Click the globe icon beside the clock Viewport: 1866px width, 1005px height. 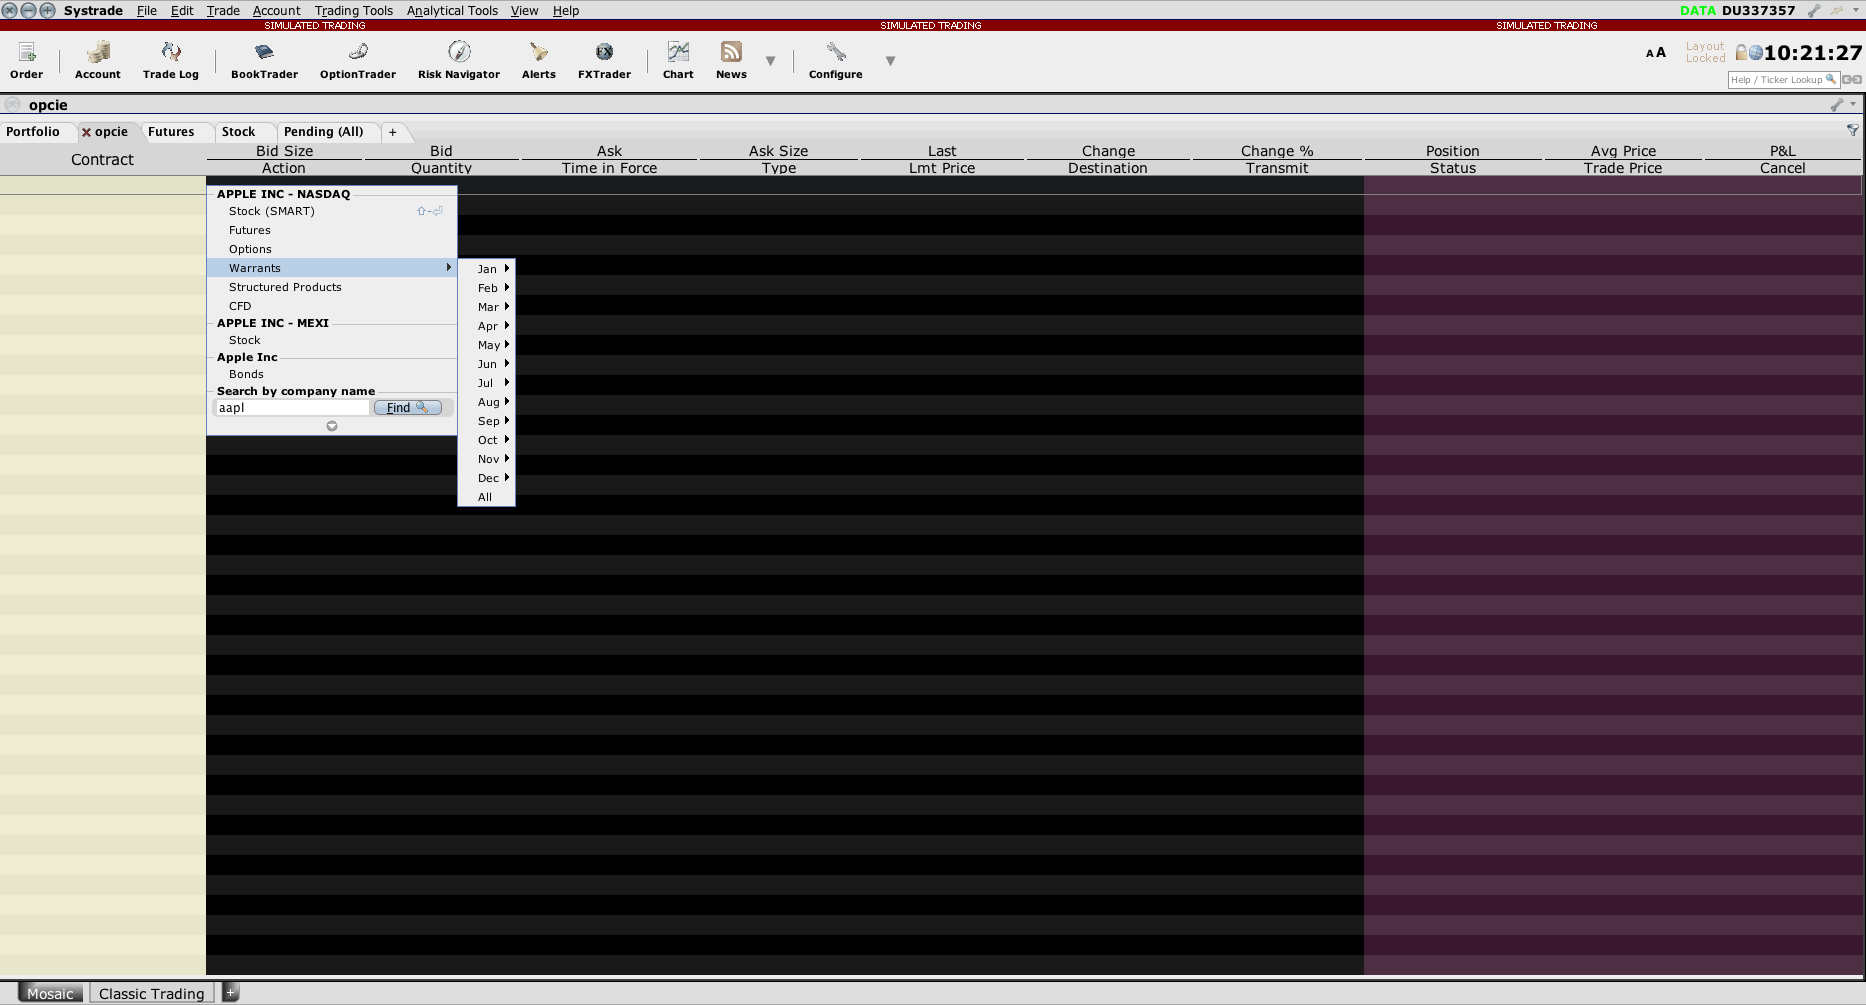[x=1755, y=53]
